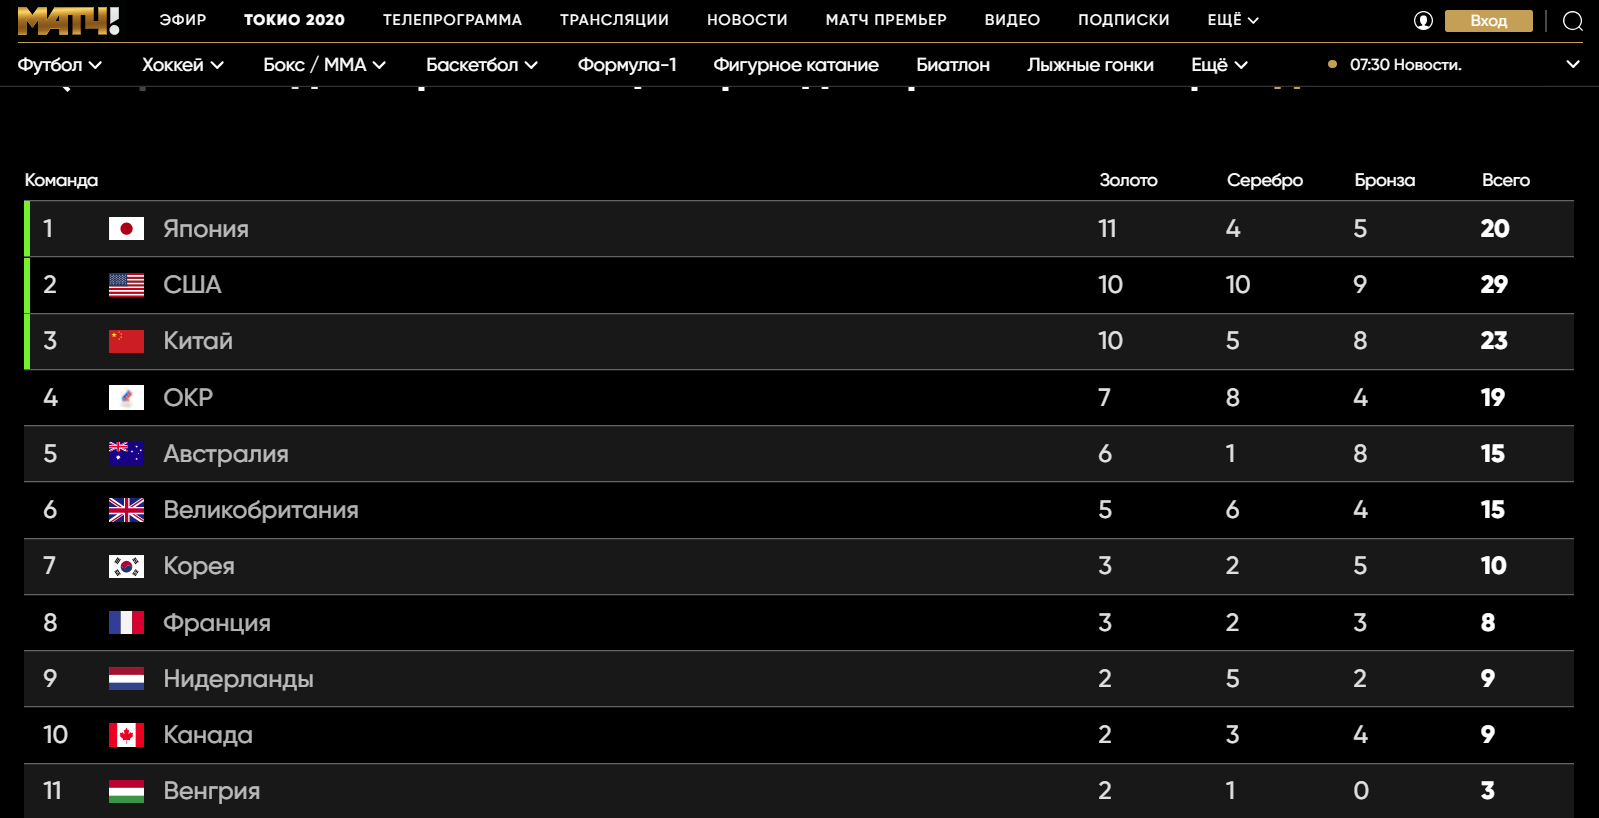This screenshot has width=1599, height=818.
Task: Click China's total medal count 23
Action: pos(1494,341)
